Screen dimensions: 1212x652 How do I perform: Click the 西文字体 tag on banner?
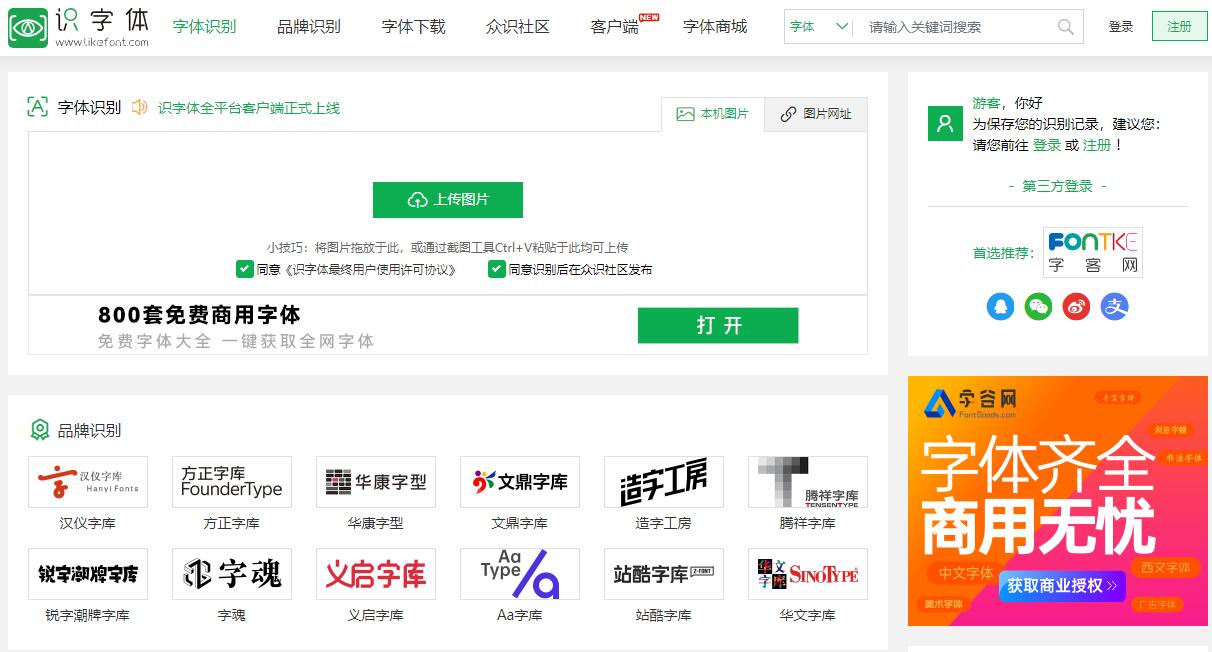(1166, 568)
